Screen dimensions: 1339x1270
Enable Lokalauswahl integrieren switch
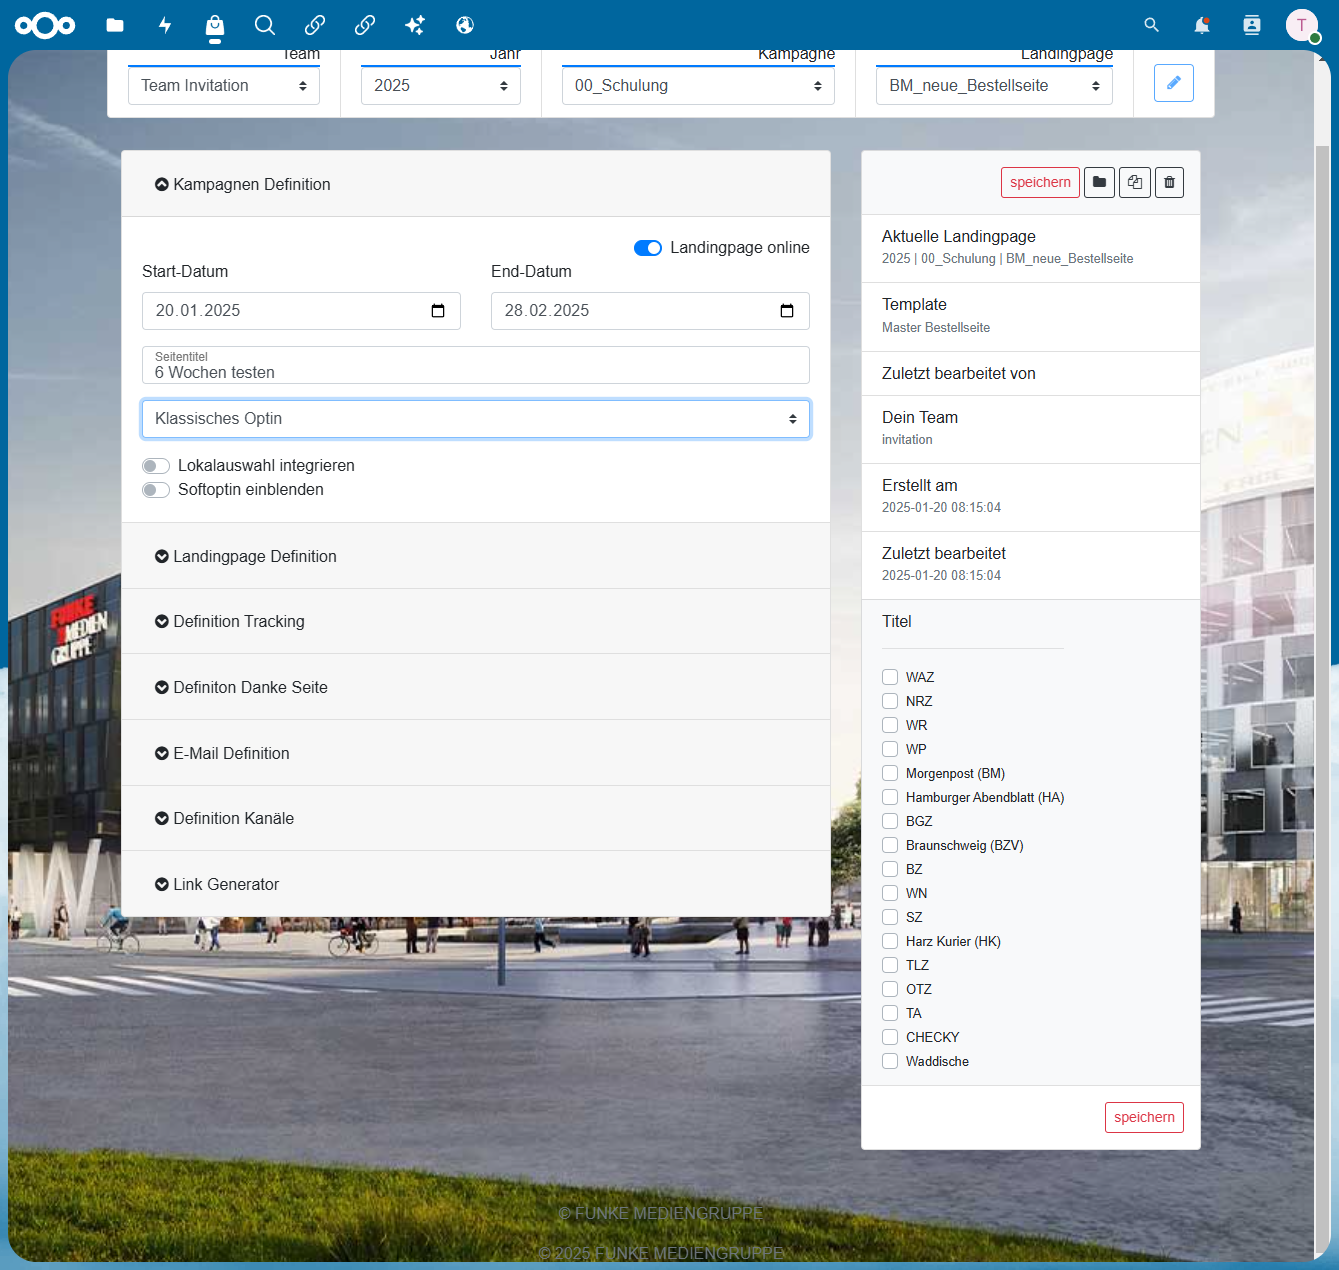(156, 466)
